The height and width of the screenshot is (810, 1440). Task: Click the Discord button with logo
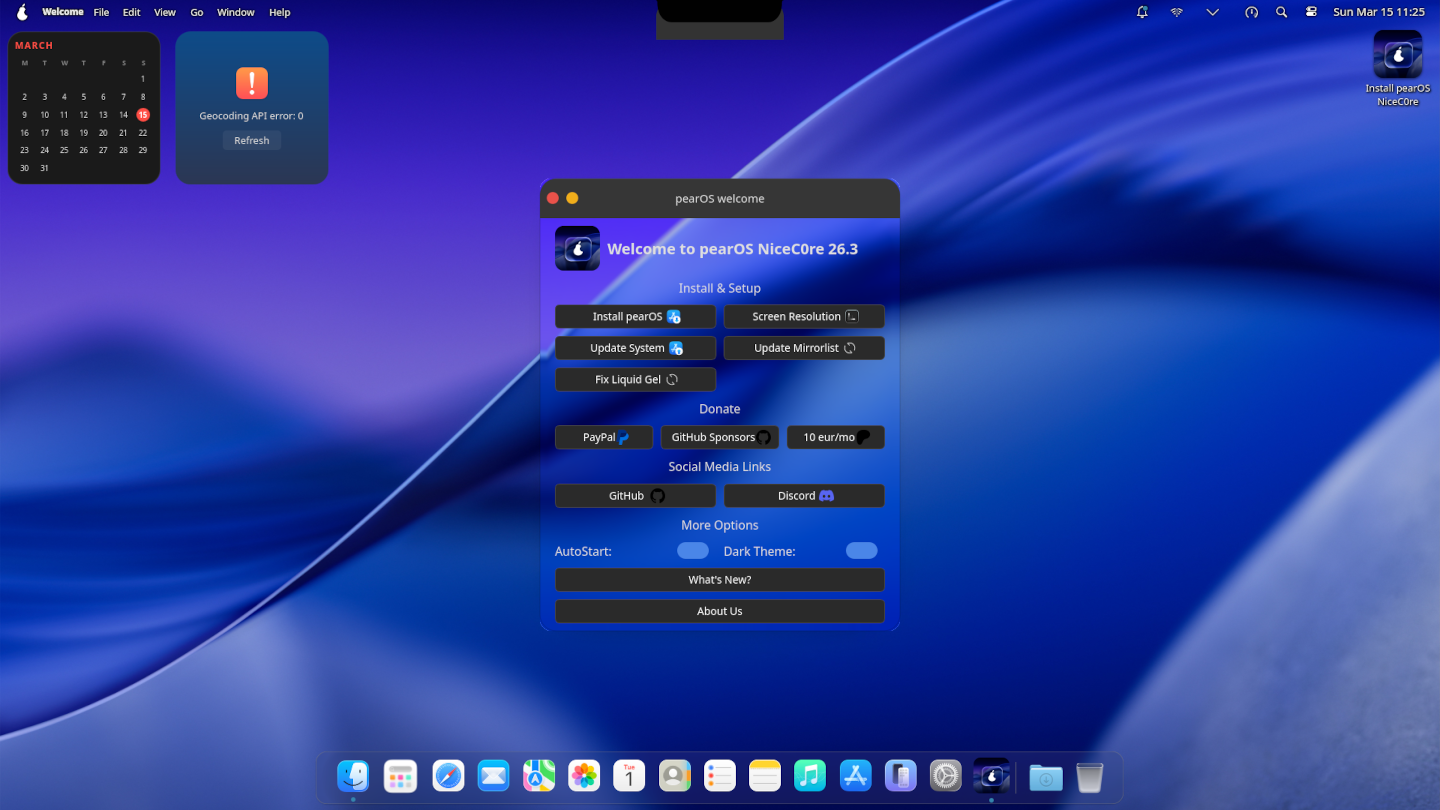pyautogui.click(x=804, y=496)
